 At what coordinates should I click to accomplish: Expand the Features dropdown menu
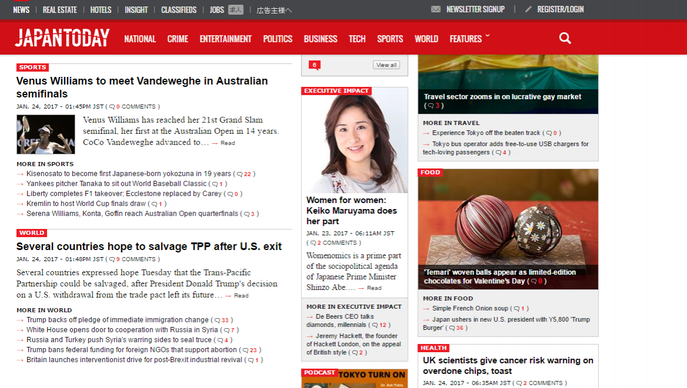pyautogui.click(x=469, y=39)
